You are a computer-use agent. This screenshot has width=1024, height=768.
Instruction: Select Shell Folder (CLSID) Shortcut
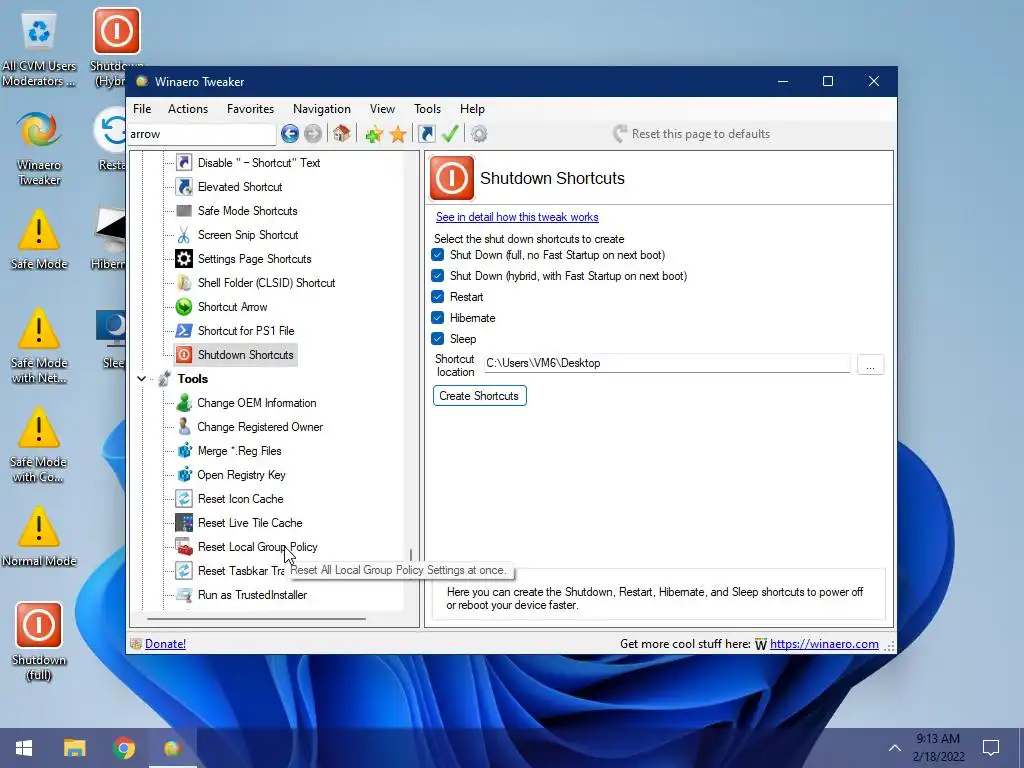coord(266,283)
